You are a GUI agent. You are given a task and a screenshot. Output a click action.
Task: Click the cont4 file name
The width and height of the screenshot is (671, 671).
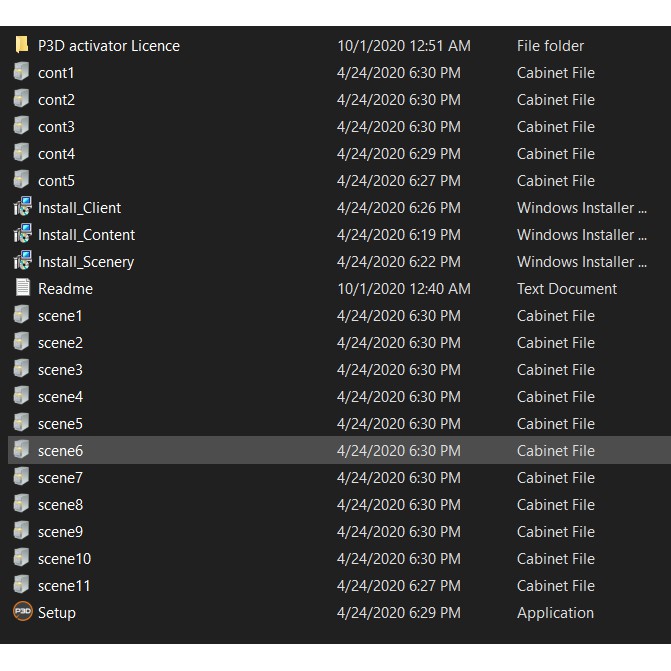coord(56,154)
